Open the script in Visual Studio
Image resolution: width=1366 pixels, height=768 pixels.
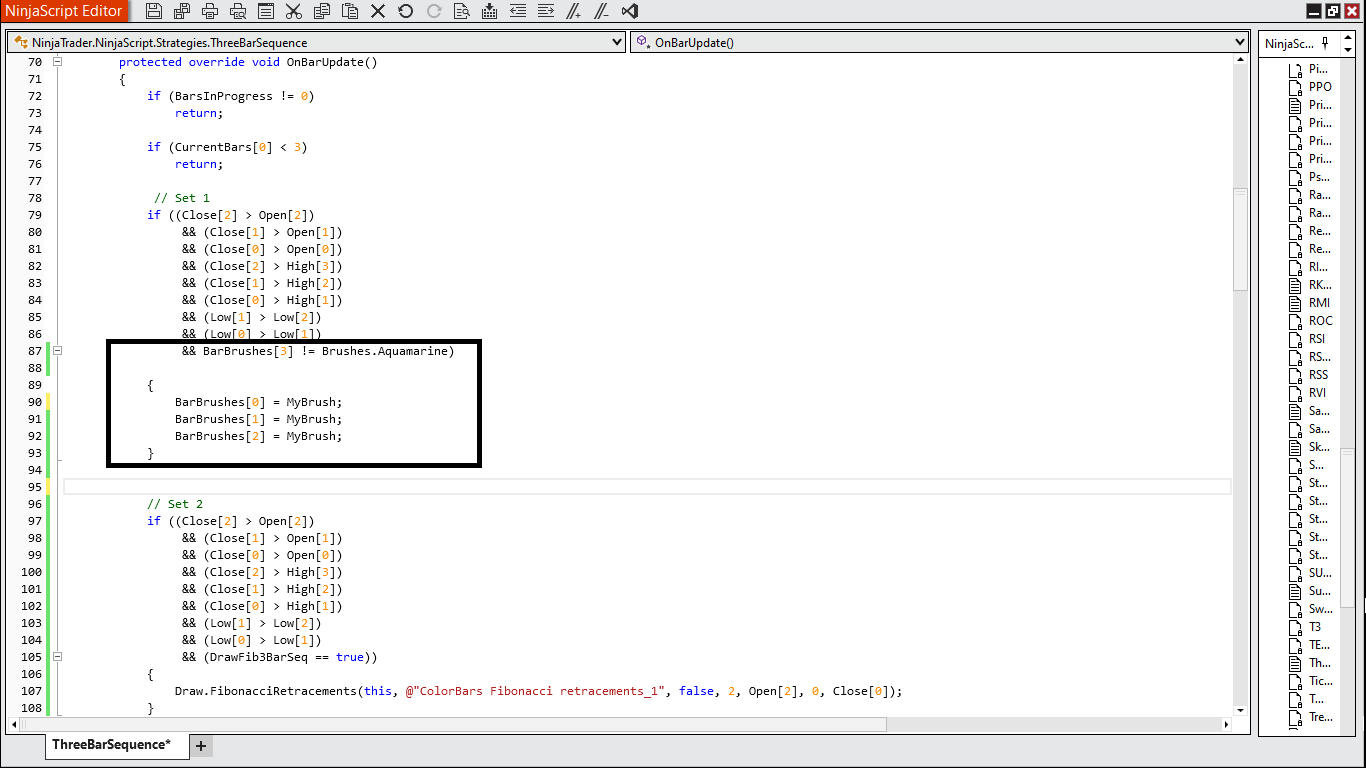pos(629,11)
